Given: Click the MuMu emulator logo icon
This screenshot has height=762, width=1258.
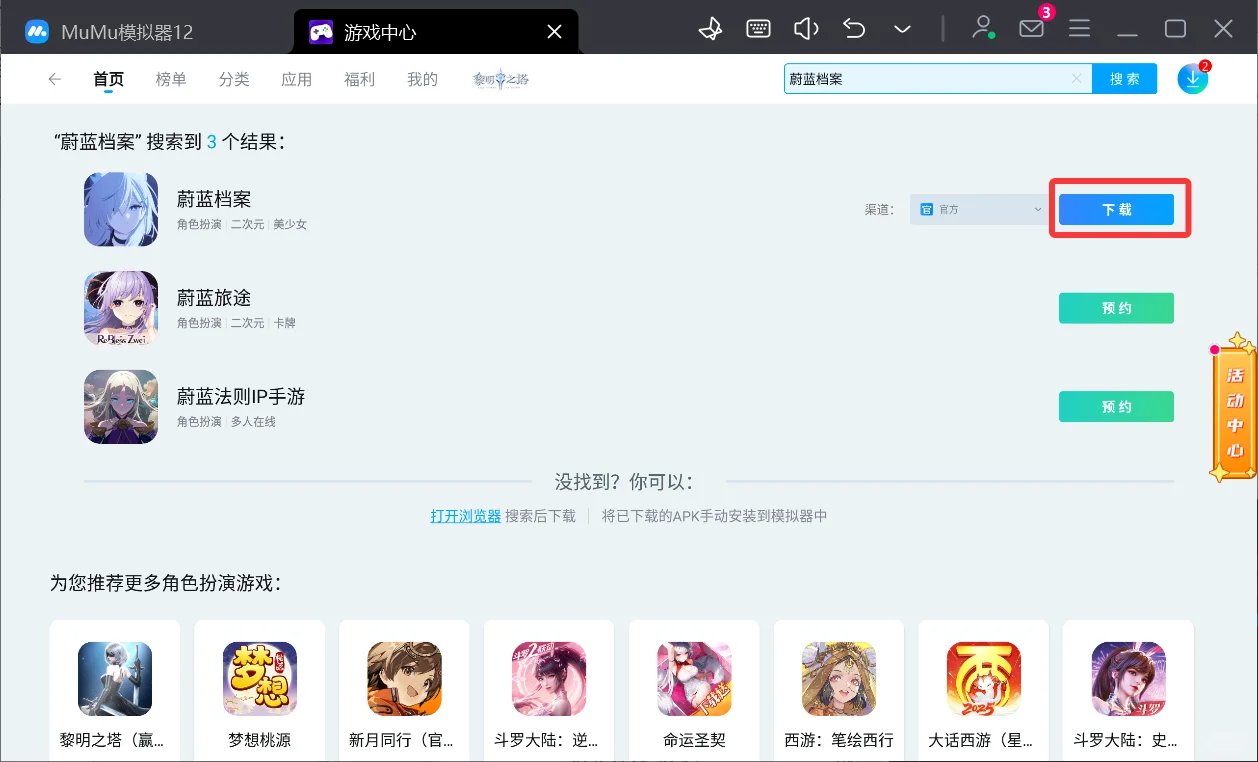Looking at the screenshot, I should (37, 32).
